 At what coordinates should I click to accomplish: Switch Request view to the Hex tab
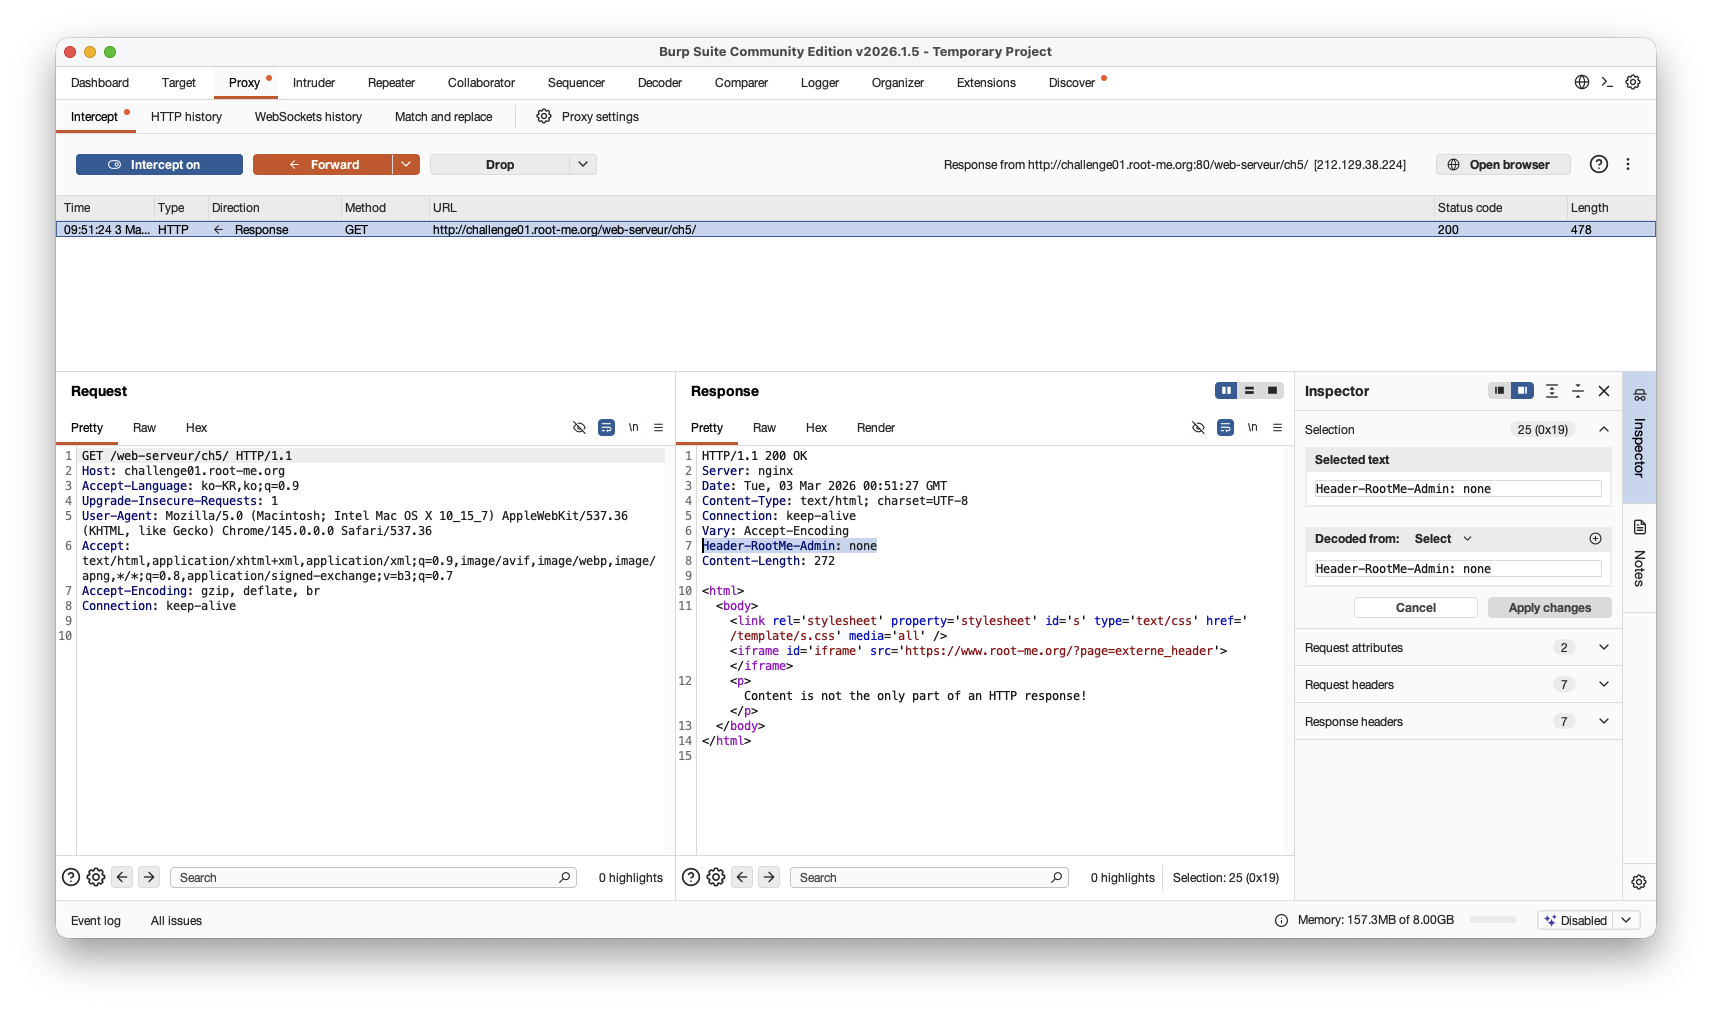coord(196,427)
